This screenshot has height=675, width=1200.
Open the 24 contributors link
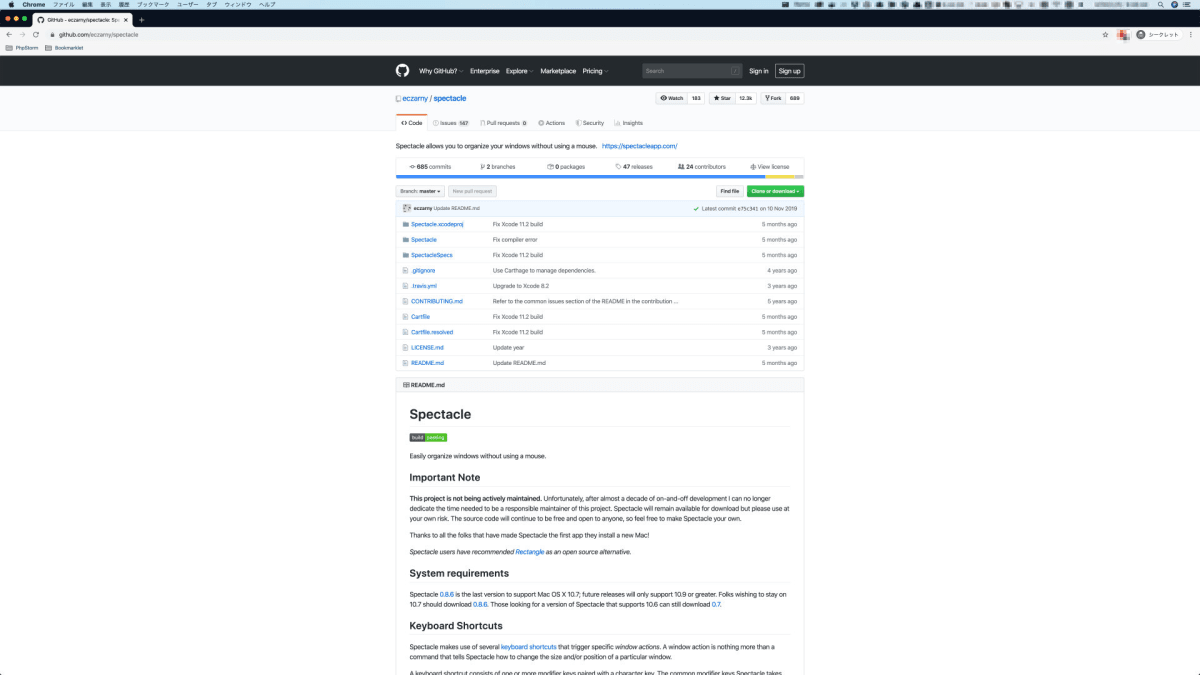[702, 167]
